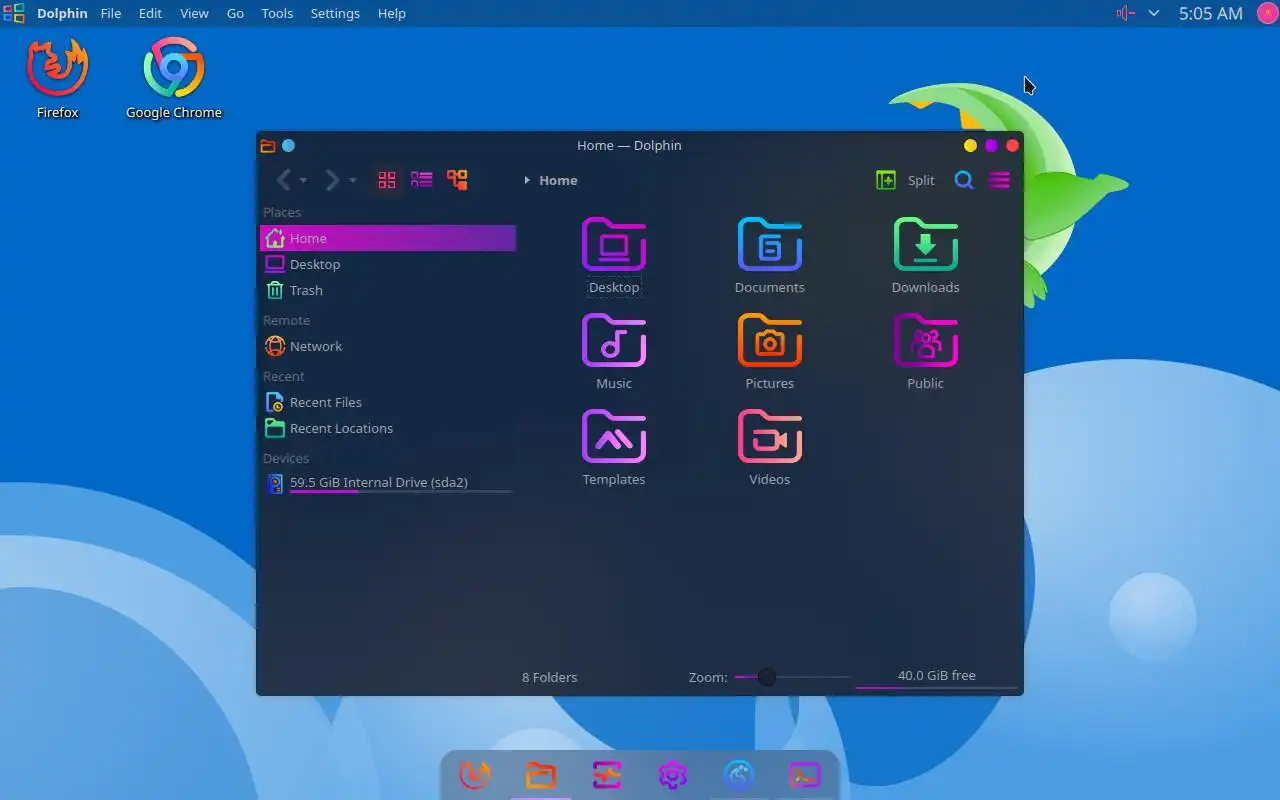Select the Downloads folder icon

(x=926, y=244)
